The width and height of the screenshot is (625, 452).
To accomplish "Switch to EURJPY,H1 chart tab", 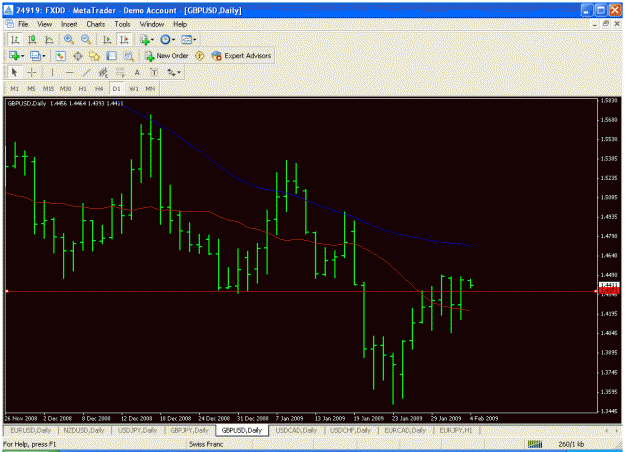I will [x=456, y=430].
